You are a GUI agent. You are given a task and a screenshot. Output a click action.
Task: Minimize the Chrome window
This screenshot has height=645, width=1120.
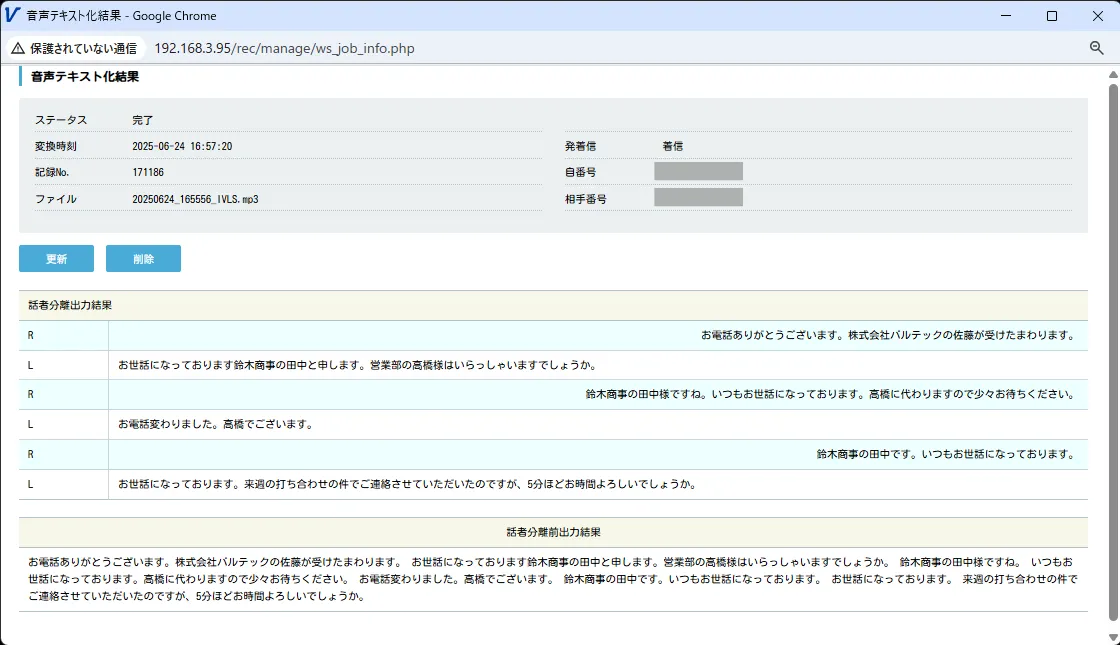click(1005, 16)
